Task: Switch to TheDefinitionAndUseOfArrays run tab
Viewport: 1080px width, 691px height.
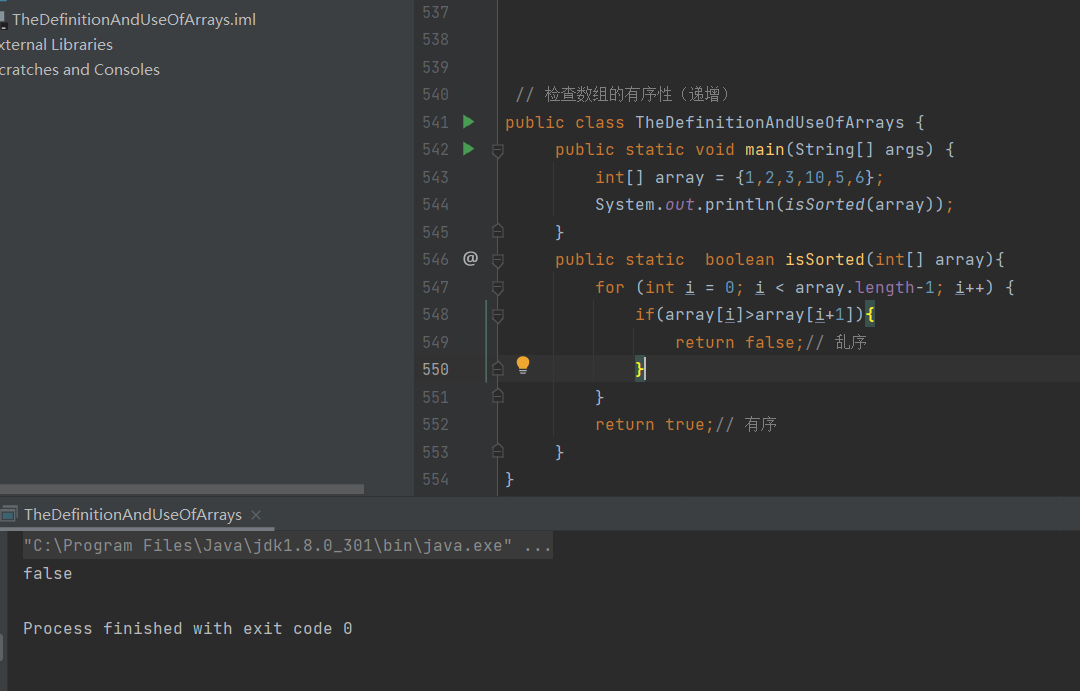Action: (133, 515)
